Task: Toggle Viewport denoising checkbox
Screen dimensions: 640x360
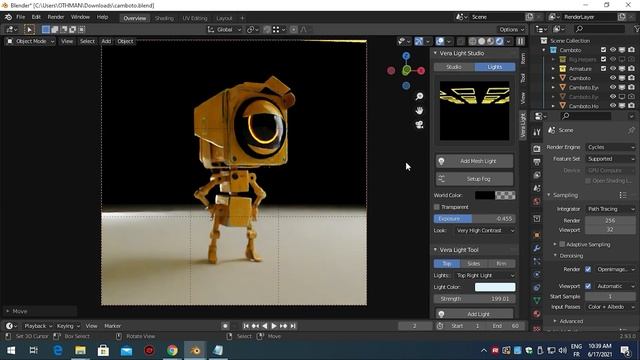Action: click(588, 286)
